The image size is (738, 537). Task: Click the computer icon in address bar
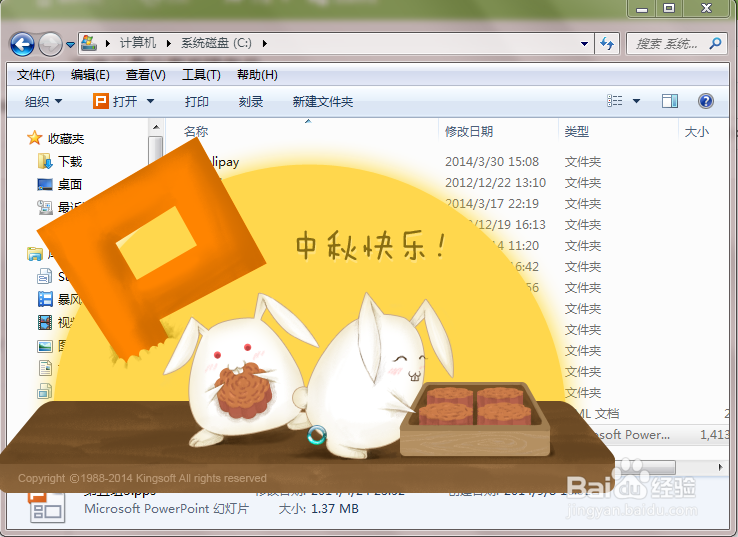coord(89,43)
